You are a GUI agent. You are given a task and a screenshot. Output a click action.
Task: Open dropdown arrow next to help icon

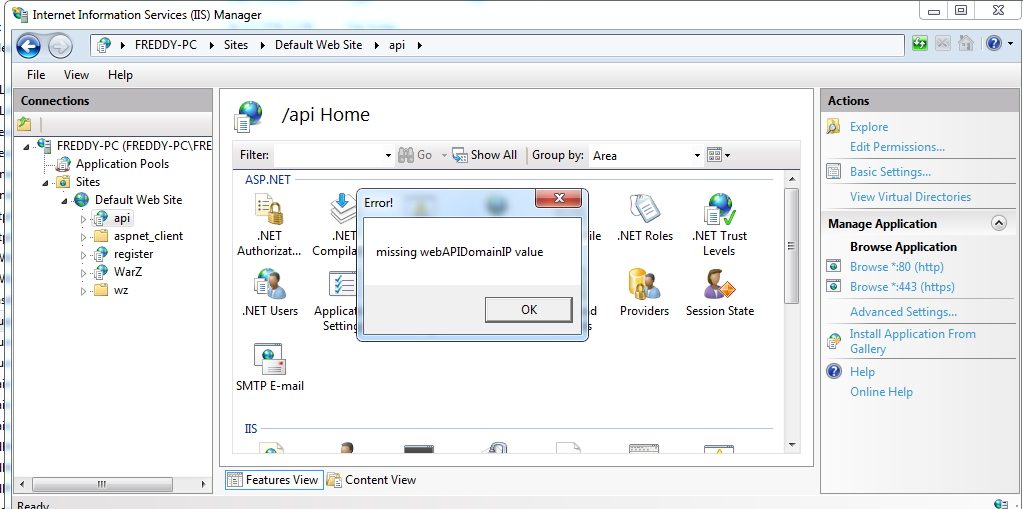point(1009,44)
